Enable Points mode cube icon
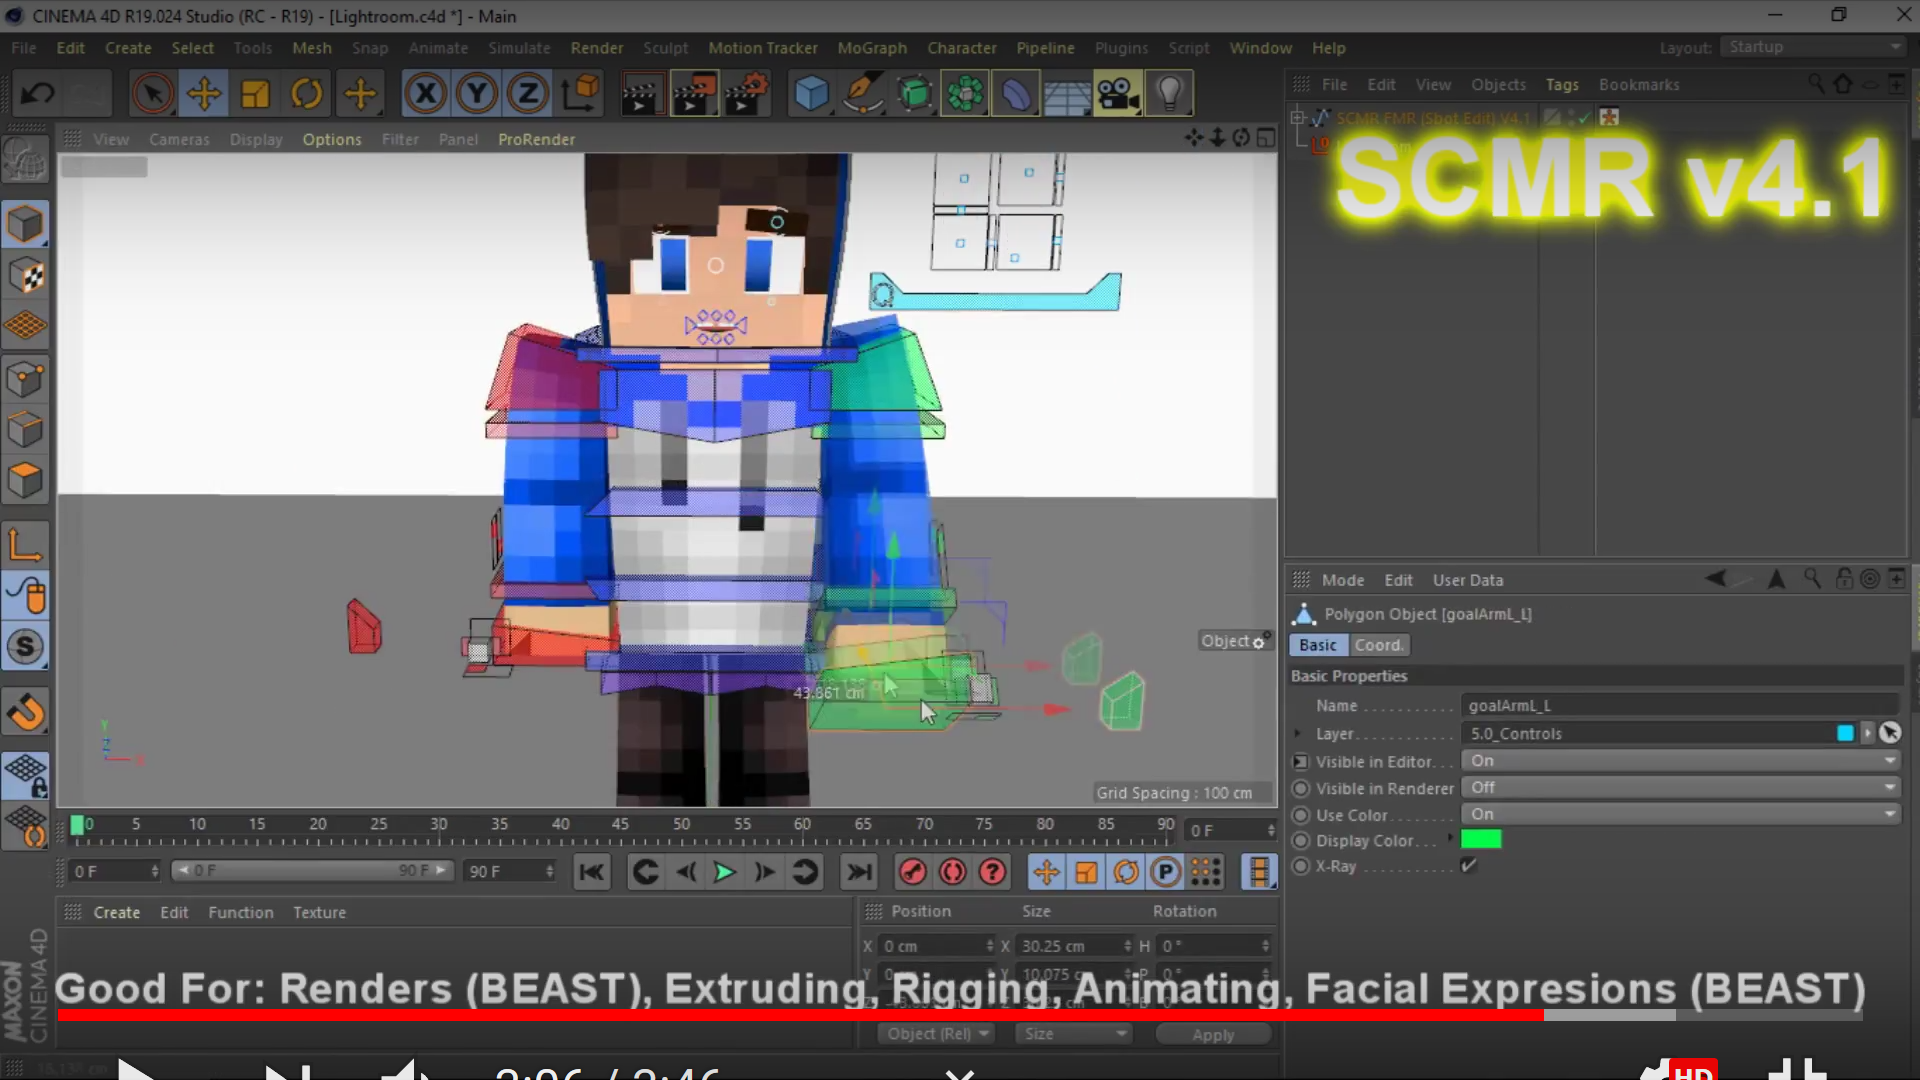 click(x=26, y=379)
